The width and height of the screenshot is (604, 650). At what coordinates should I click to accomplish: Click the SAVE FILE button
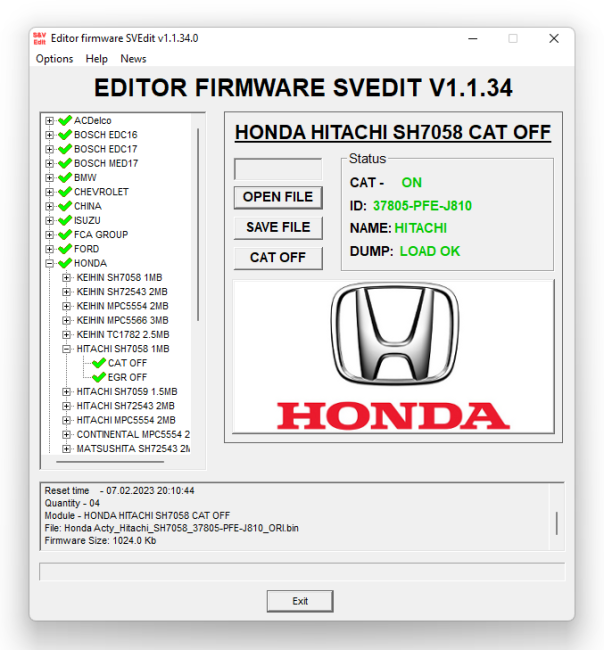[x=278, y=228]
